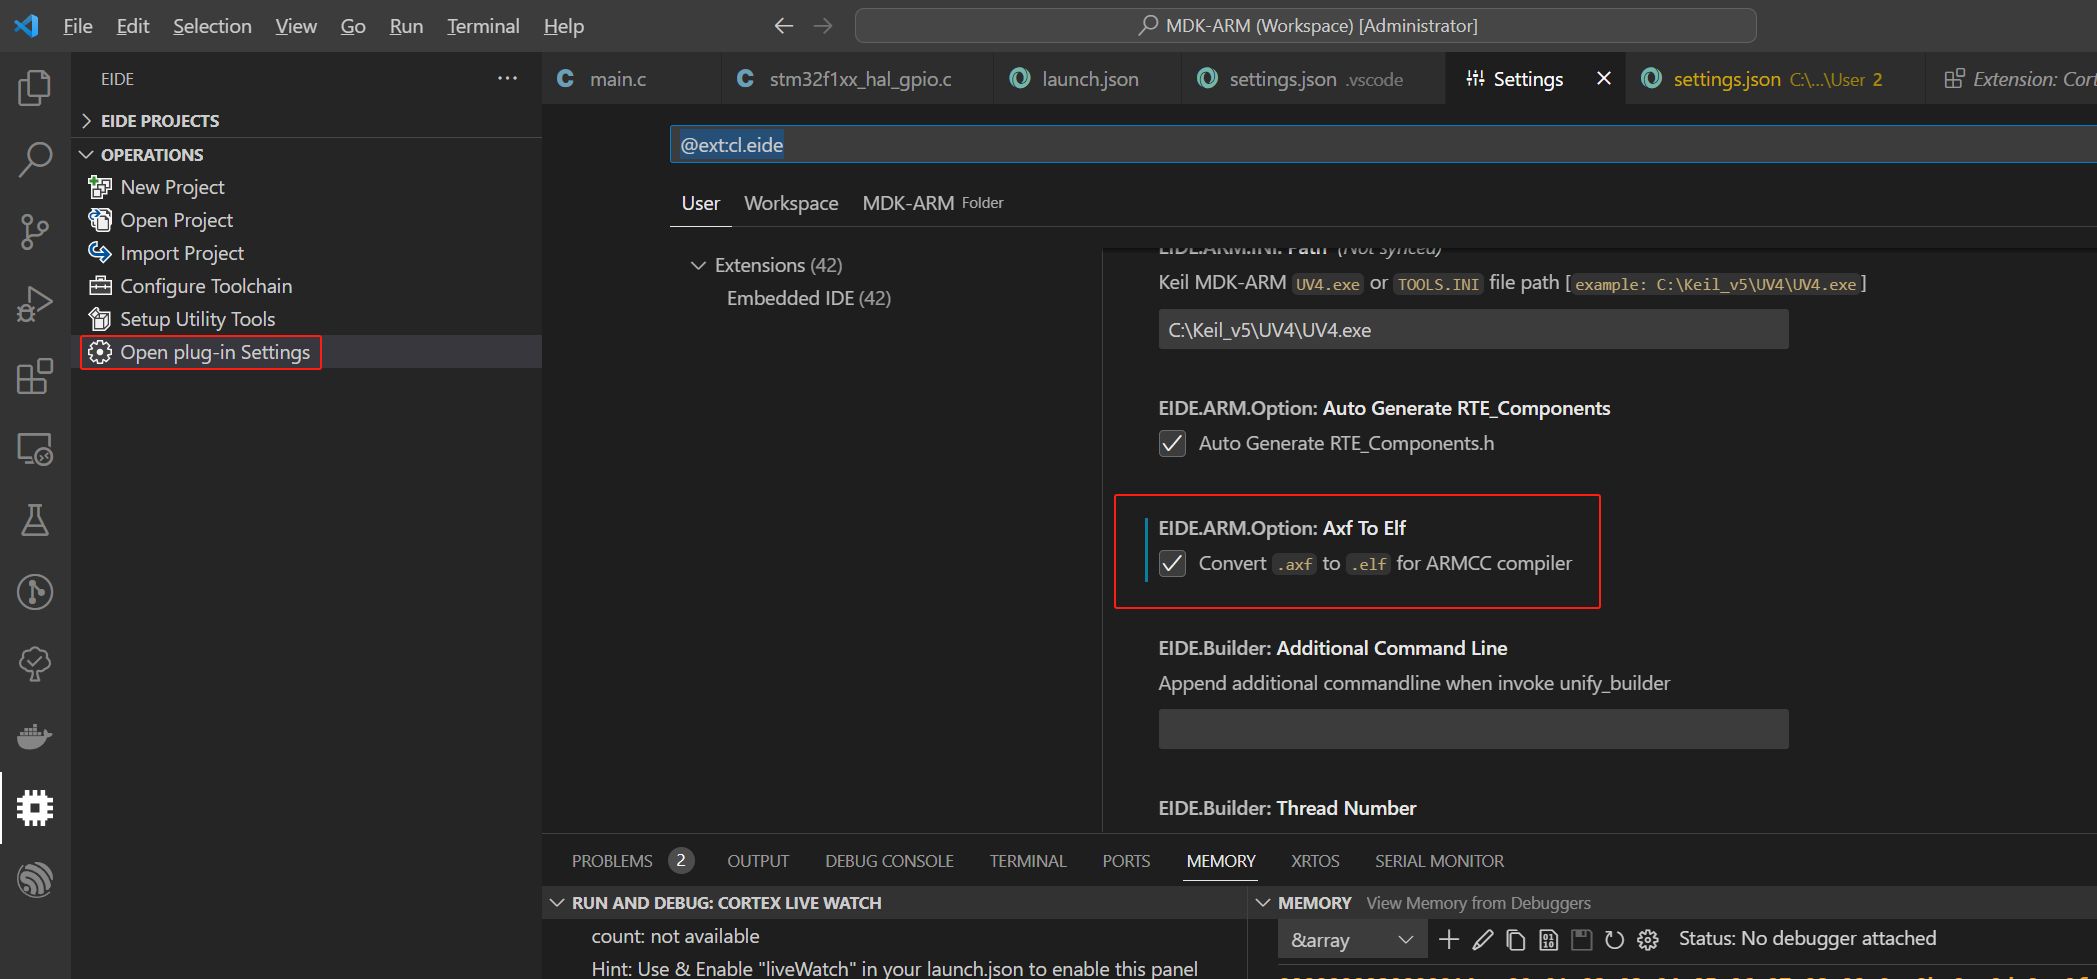Image resolution: width=2097 pixels, height=979 pixels.
Task: Click the Additional Command Line input field
Action: pyautogui.click(x=1473, y=729)
